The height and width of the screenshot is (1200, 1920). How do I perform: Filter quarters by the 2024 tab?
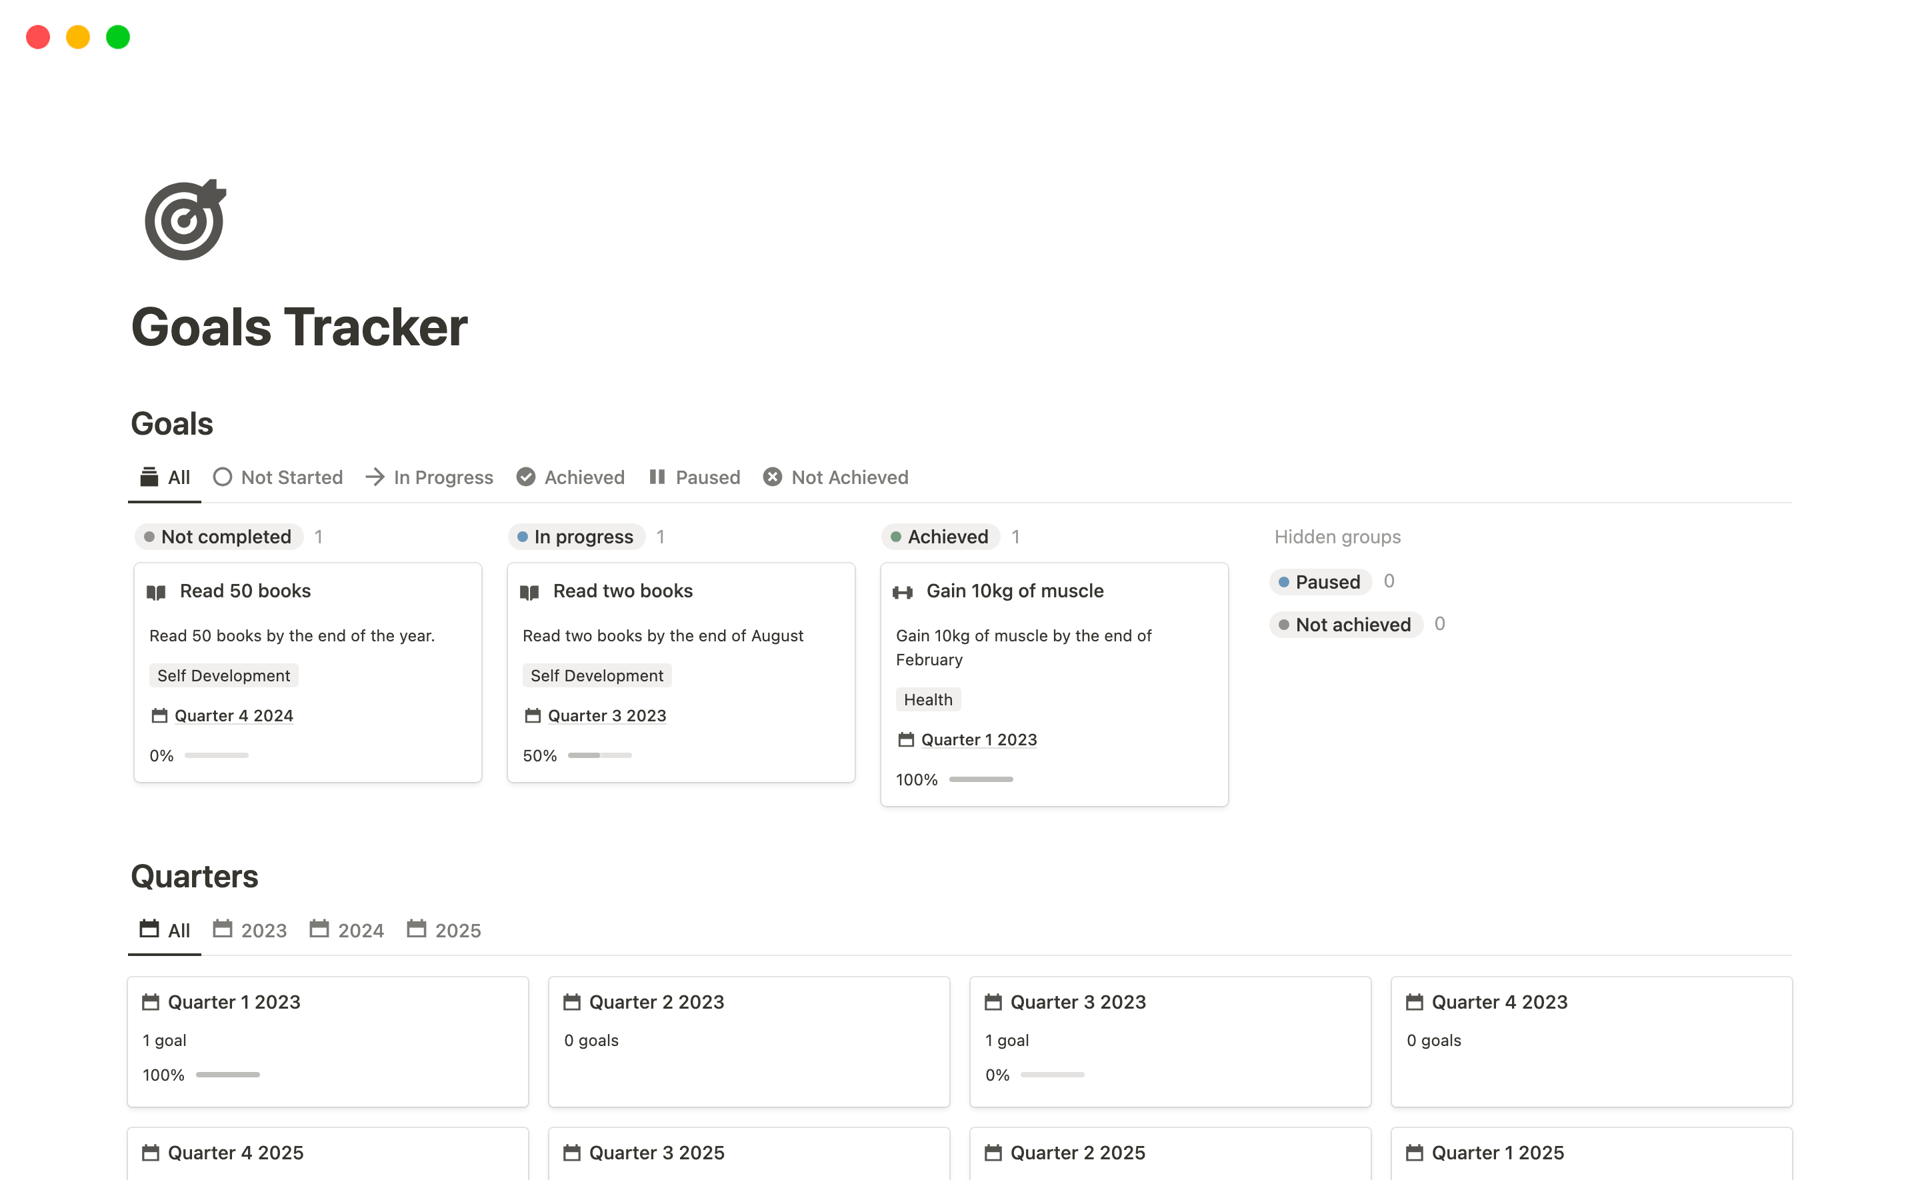click(x=347, y=930)
